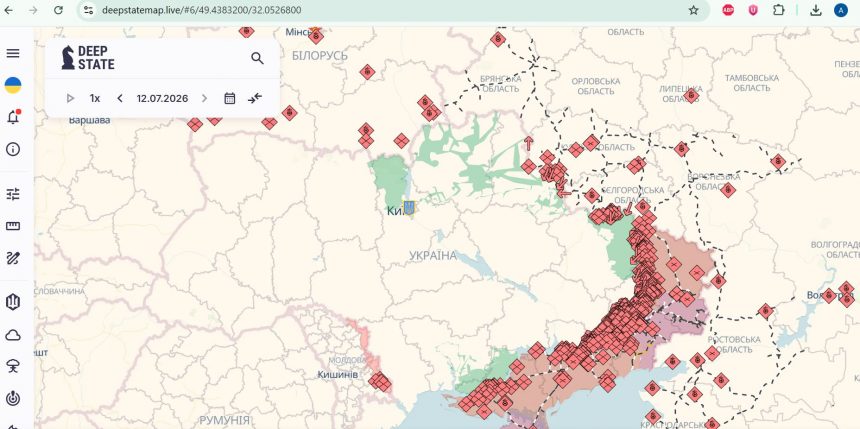The image size is (860, 429).
Task: Select the ruler measurement tool
Action: tap(13, 225)
